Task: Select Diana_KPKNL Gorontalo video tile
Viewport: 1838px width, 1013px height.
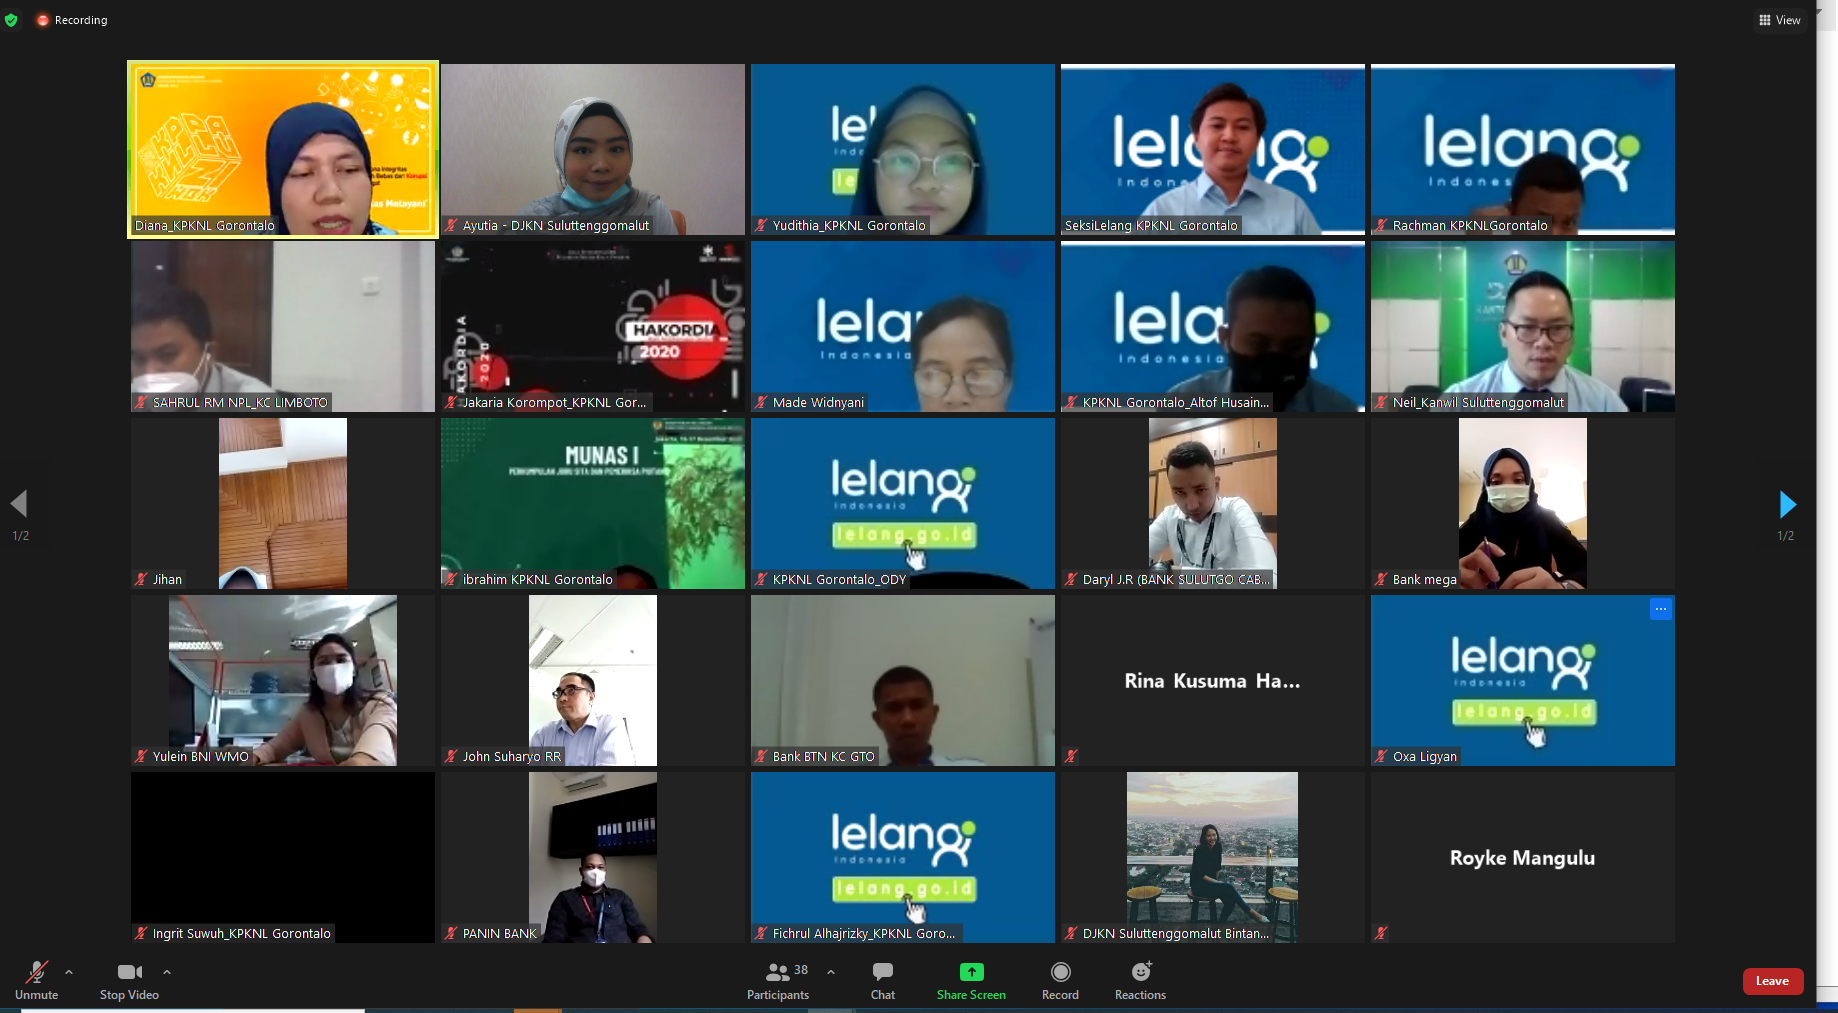Action: point(283,149)
